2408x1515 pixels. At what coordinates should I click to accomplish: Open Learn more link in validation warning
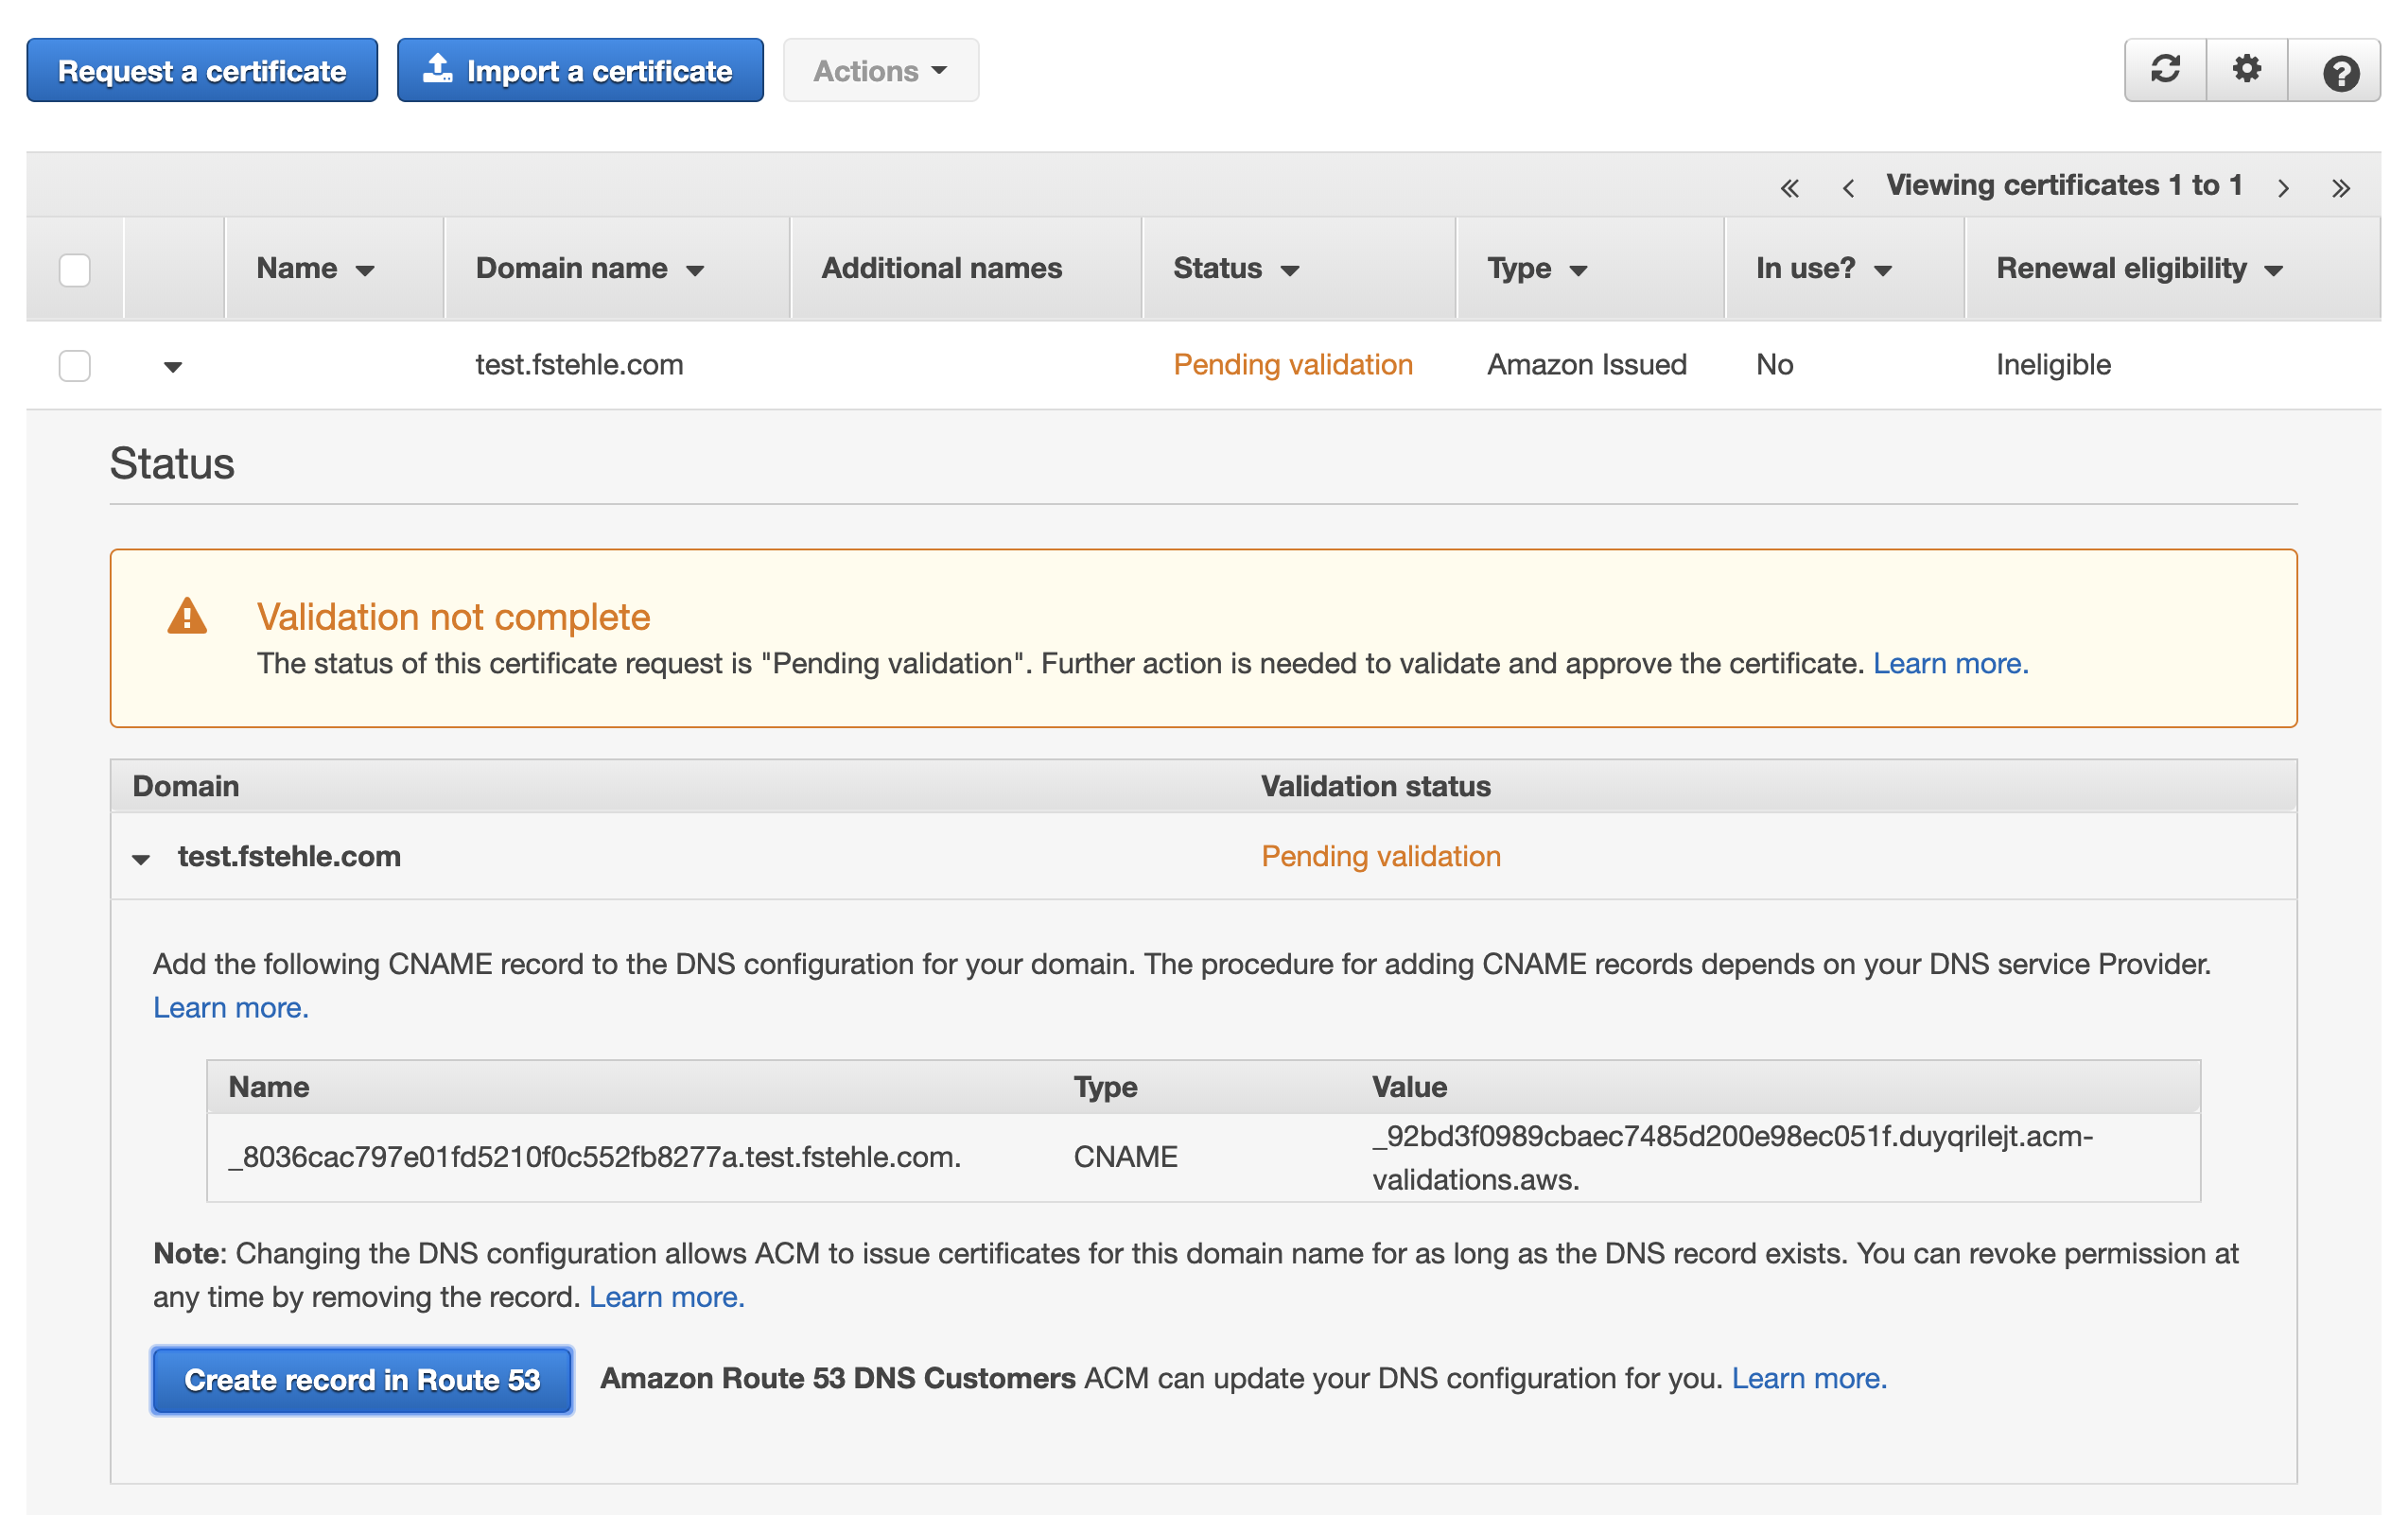[x=1949, y=662]
